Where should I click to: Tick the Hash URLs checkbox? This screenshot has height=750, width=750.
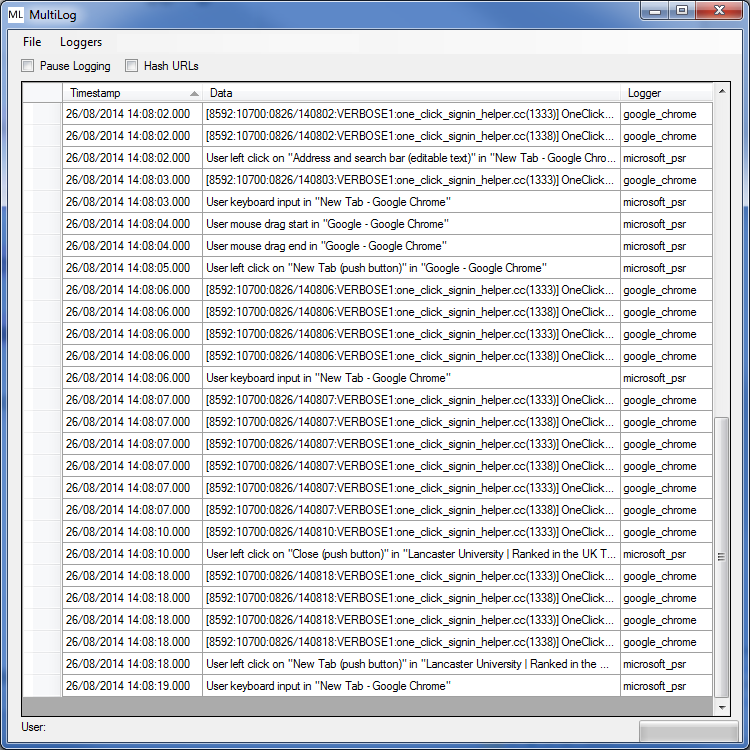click(132, 66)
